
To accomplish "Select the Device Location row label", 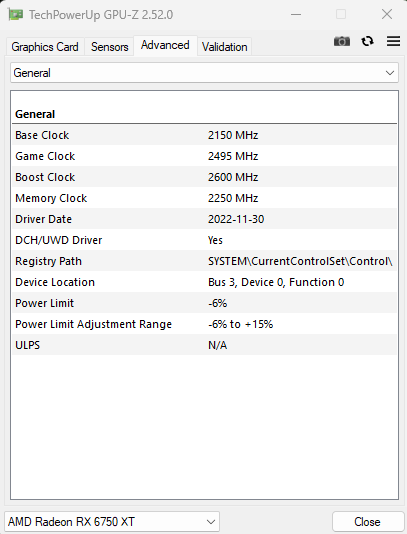I will pyautogui.click(x=55, y=282).
